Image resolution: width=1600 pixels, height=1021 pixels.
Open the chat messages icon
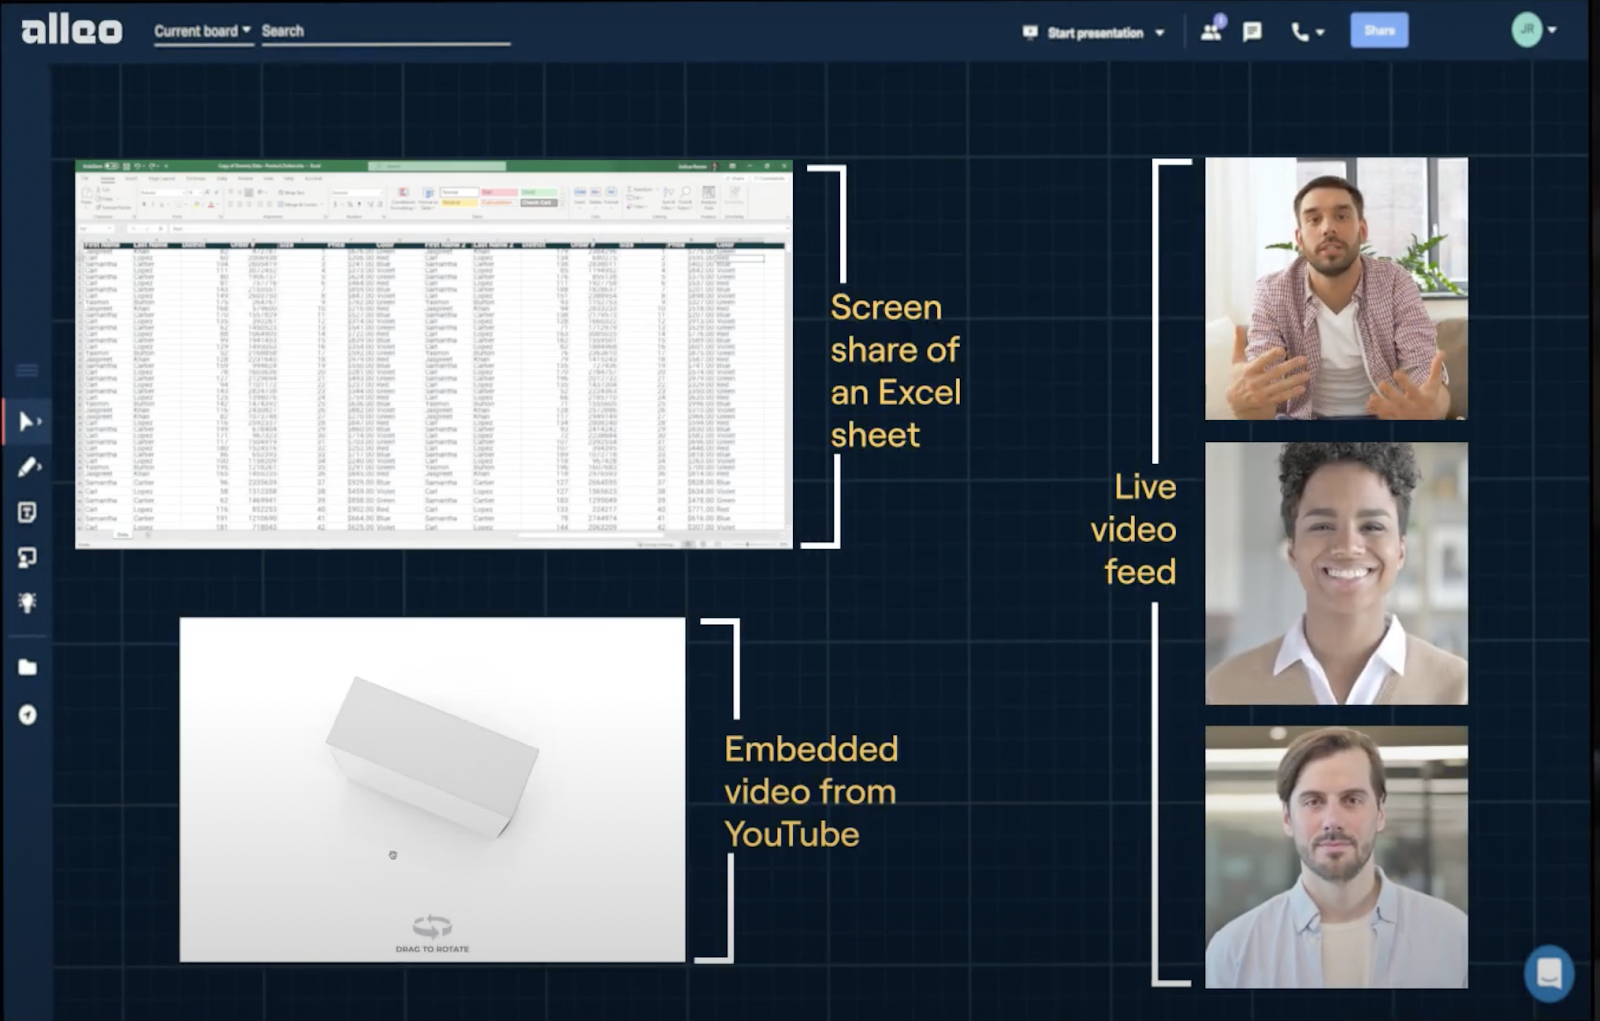pyautogui.click(x=1252, y=32)
